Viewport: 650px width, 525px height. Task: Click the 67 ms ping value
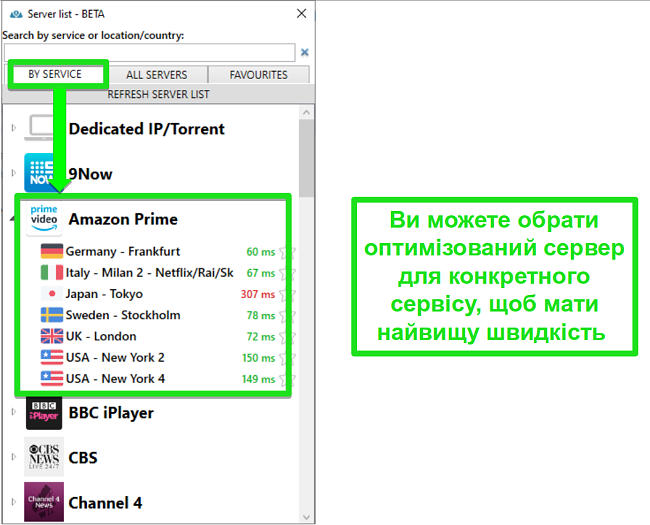tap(261, 273)
